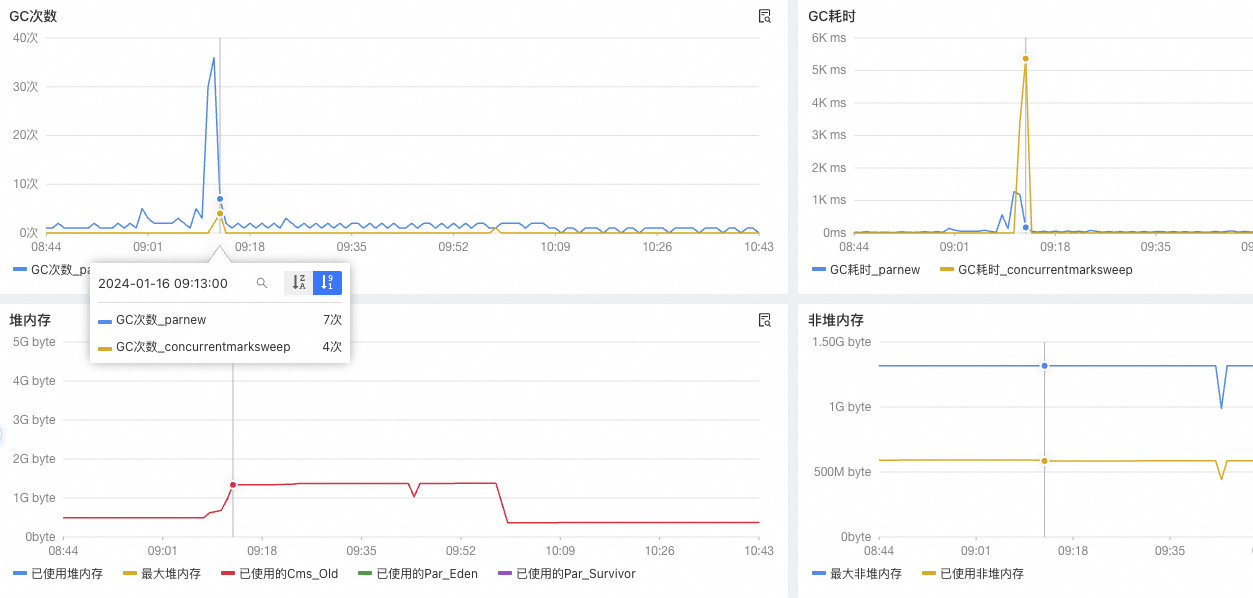Click search icon in the tooltip
Image resolution: width=1253 pixels, height=598 pixels.
(262, 284)
